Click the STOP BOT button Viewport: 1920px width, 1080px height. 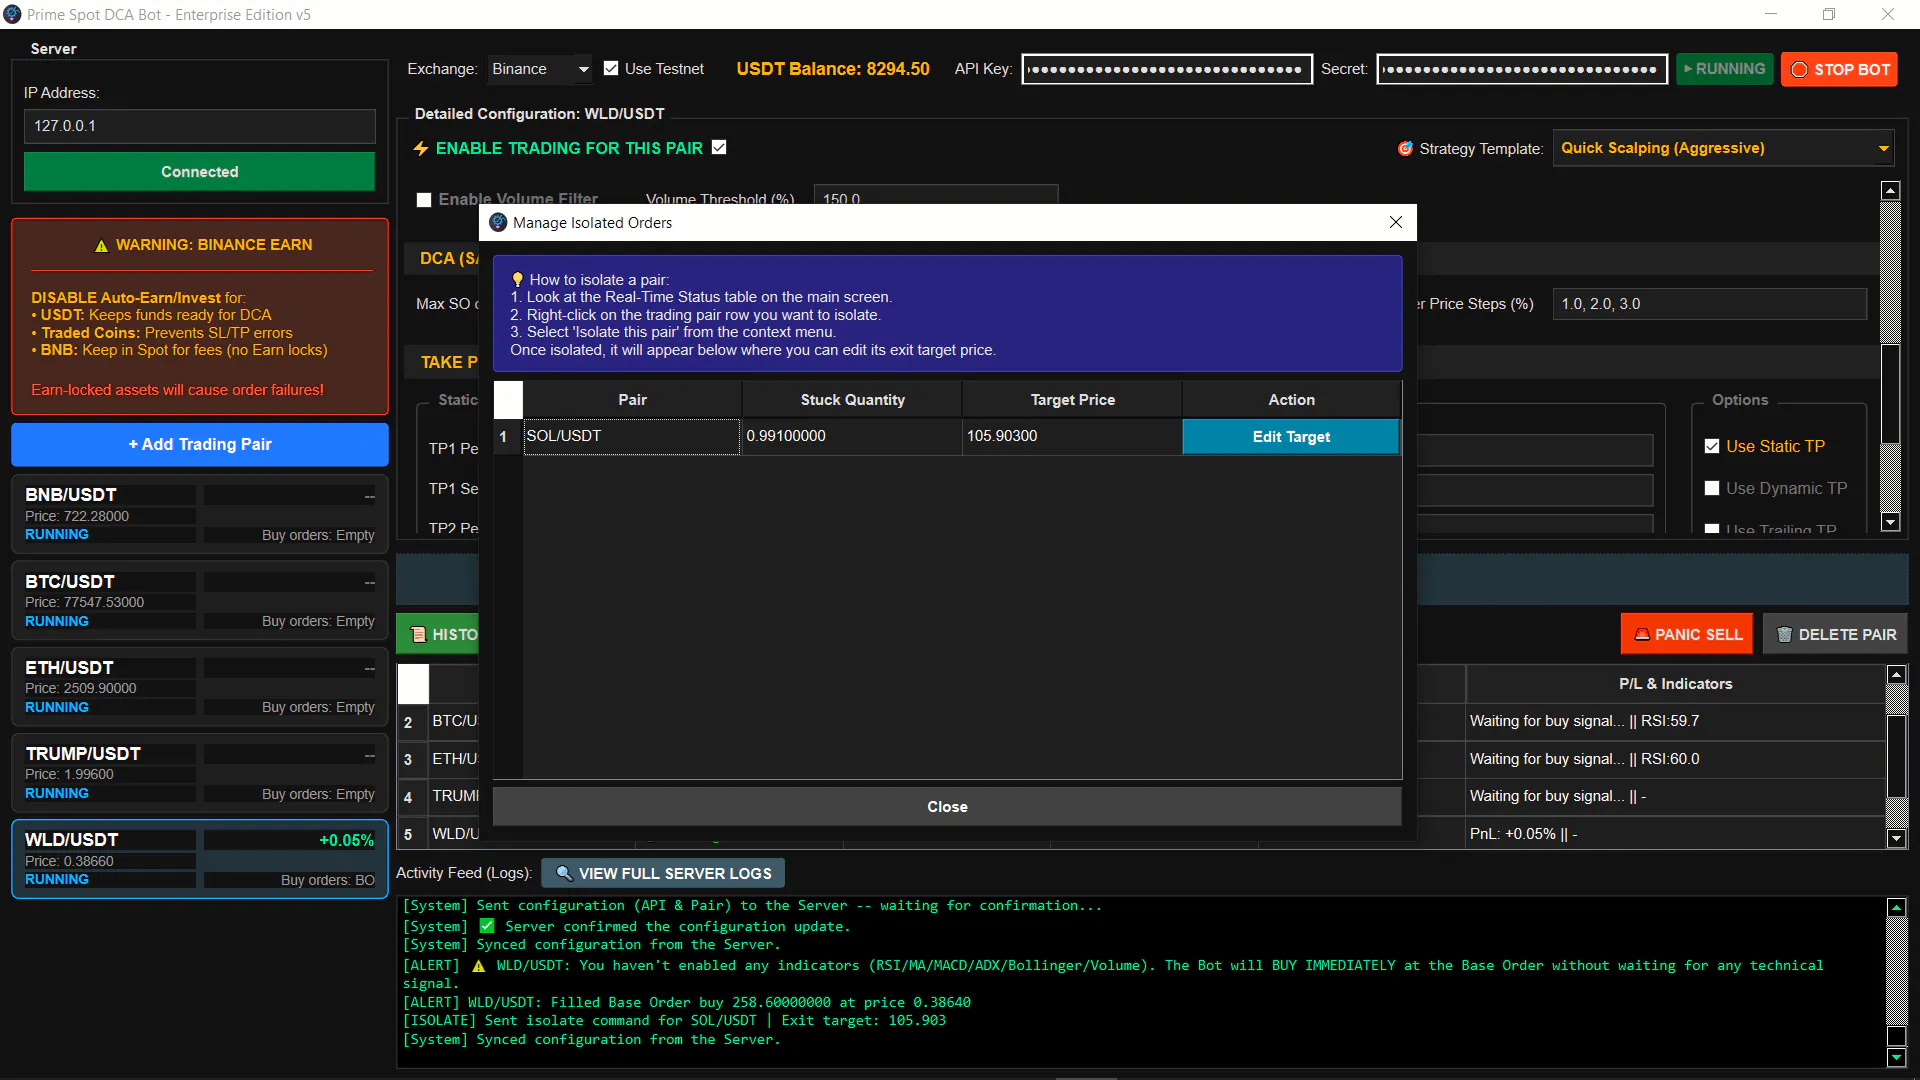pos(1839,69)
